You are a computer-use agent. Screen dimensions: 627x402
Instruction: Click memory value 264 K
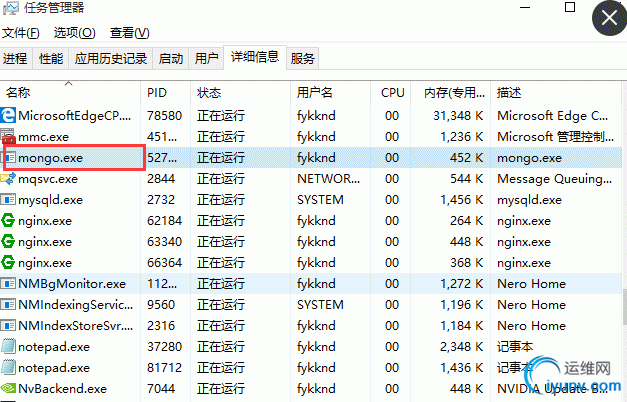click(x=466, y=220)
